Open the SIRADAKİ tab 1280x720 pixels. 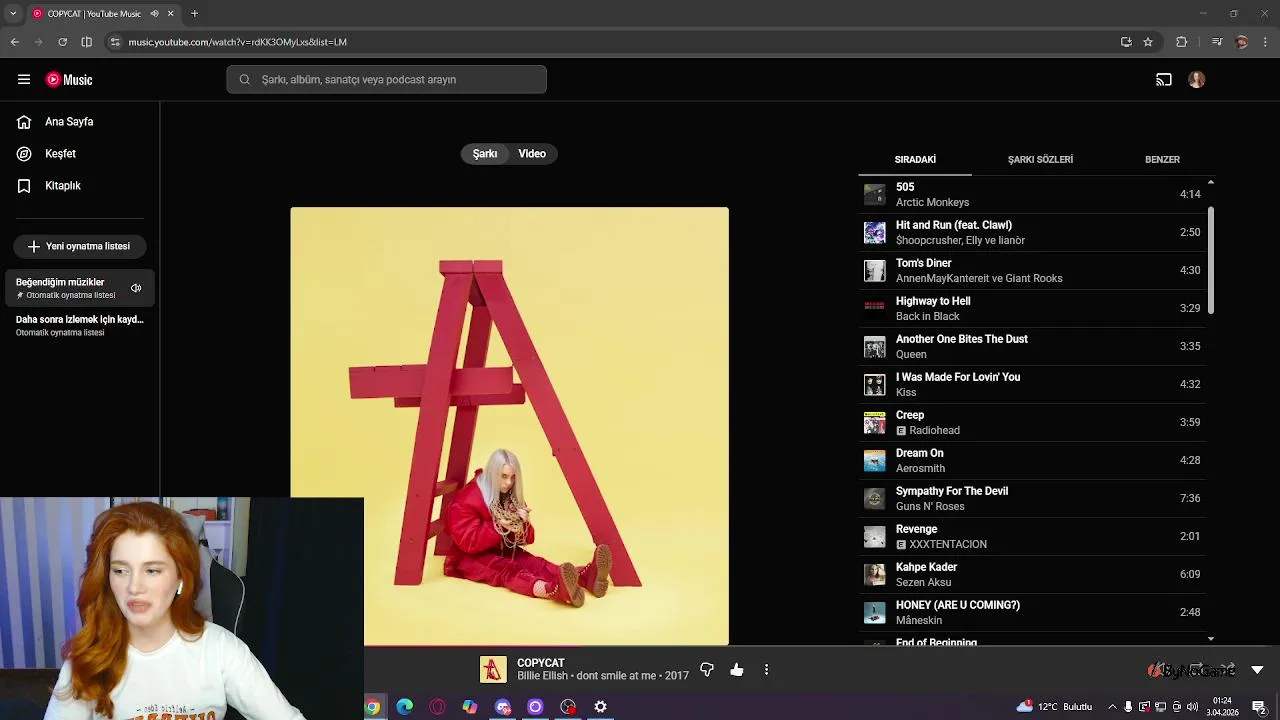[x=915, y=160]
